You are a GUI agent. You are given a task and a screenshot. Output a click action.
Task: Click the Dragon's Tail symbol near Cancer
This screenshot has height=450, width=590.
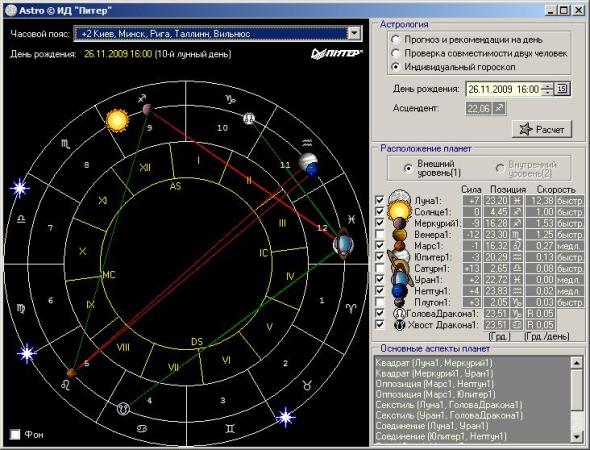pos(123,408)
